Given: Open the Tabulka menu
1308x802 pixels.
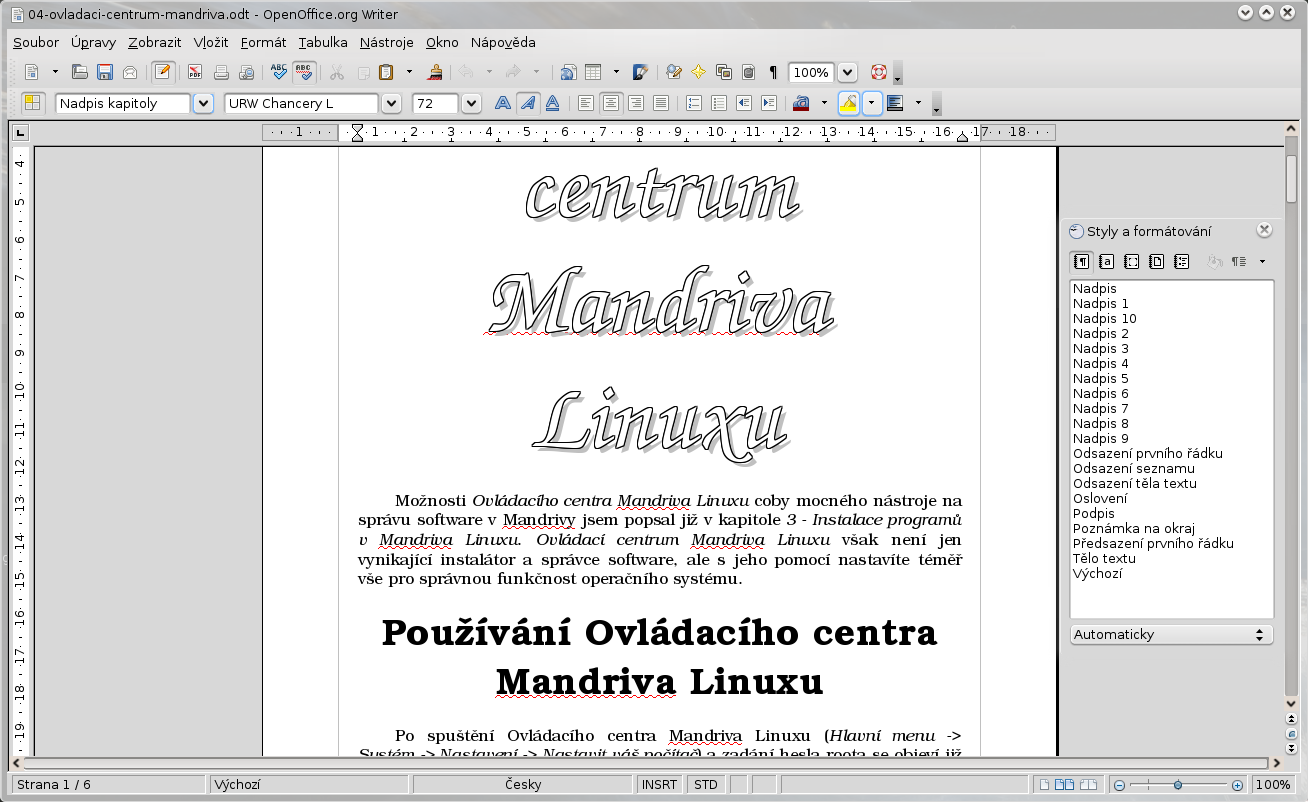Looking at the screenshot, I should (x=323, y=42).
